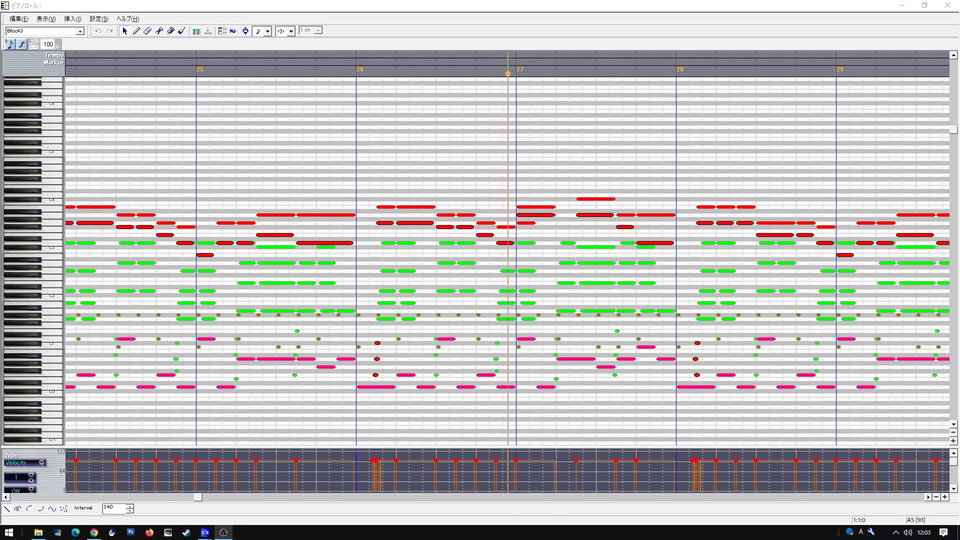Select the straight line drawing tool
This screenshot has width=960, height=540.
[x=7, y=509]
